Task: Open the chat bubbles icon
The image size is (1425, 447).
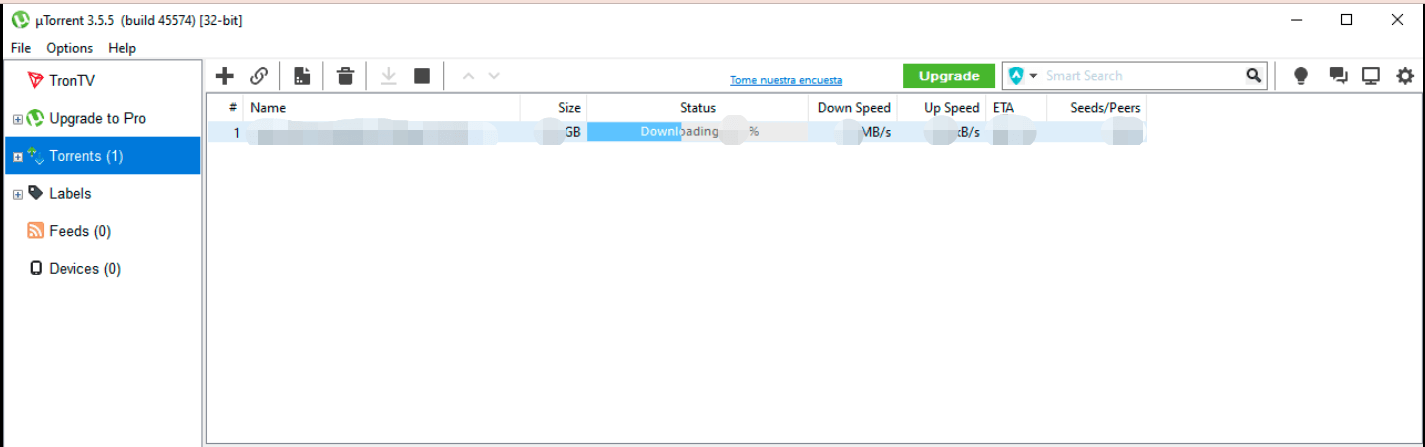Action: [1337, 76]
